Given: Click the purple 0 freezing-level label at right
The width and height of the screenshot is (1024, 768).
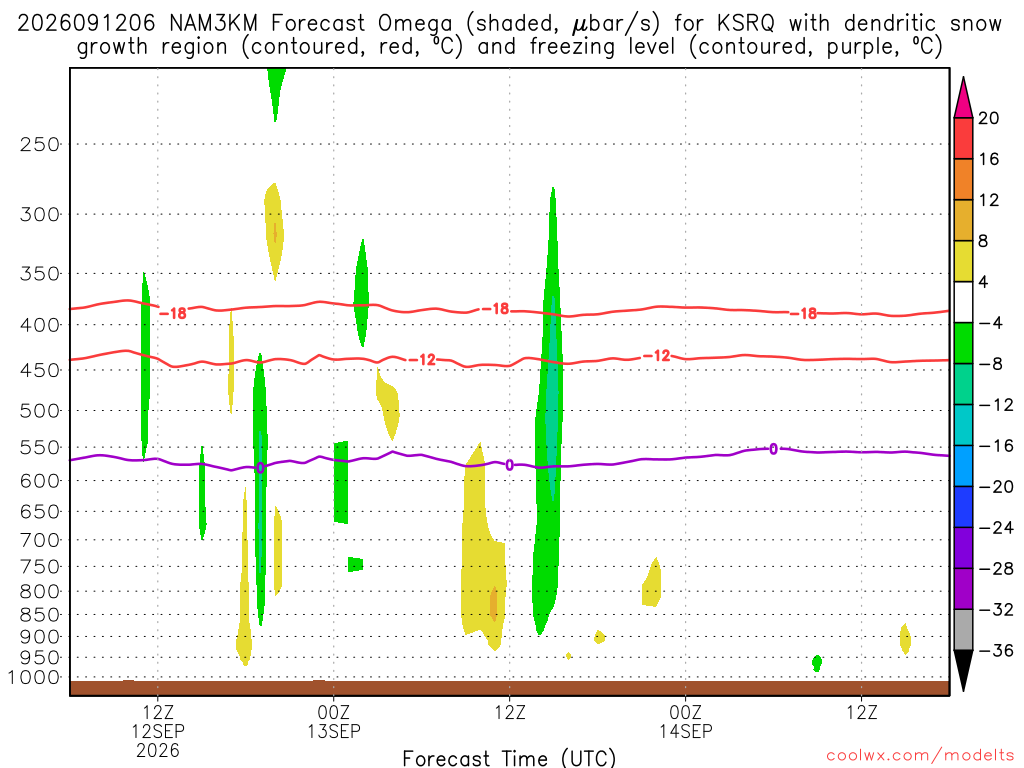Looking at the screenshot, I should (773, 449).
